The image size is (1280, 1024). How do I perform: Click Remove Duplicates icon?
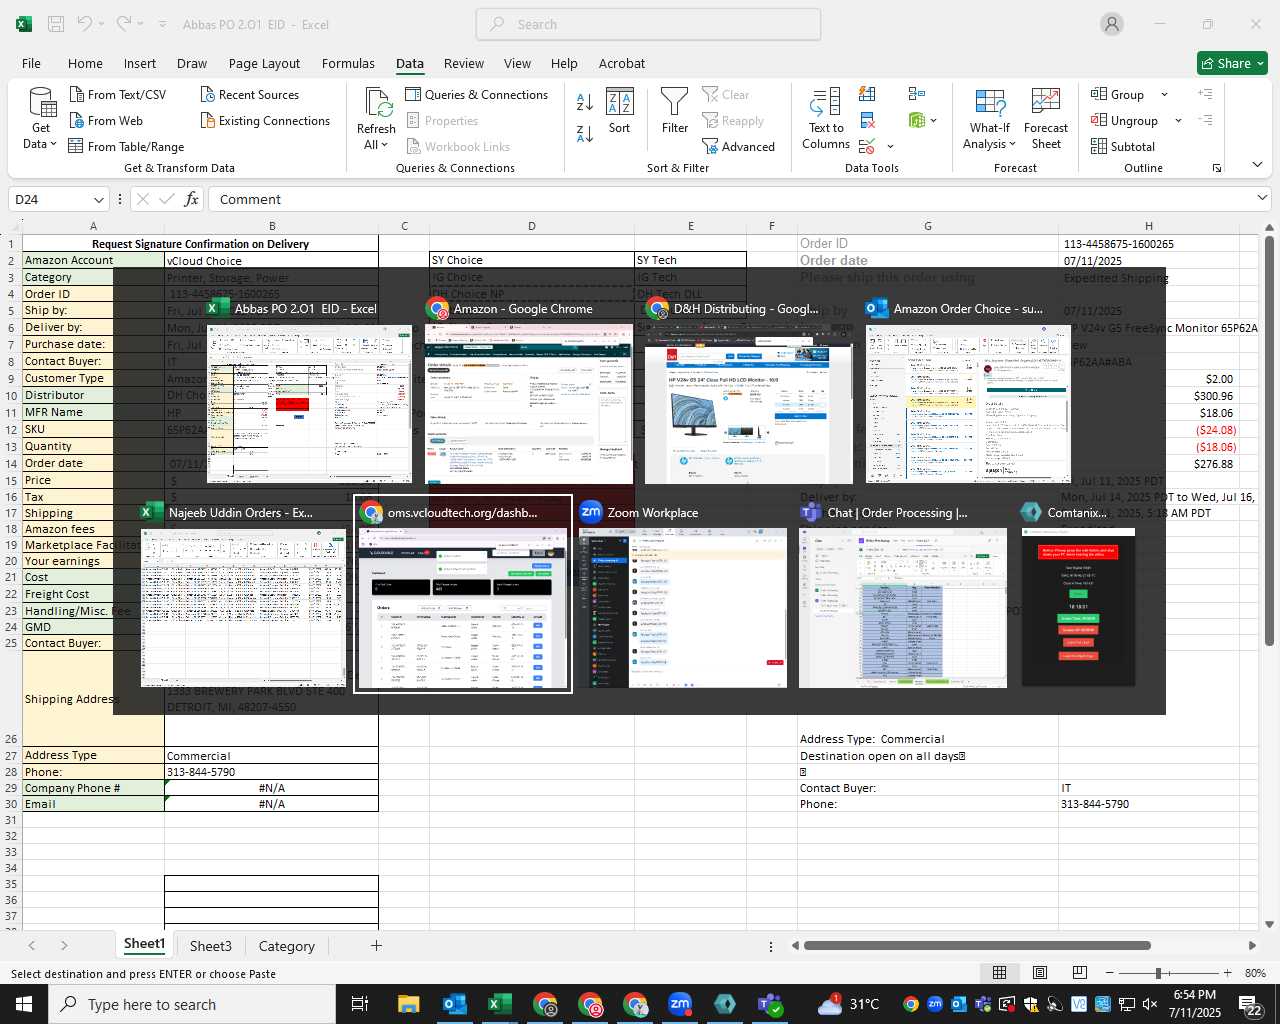[867, 120]
